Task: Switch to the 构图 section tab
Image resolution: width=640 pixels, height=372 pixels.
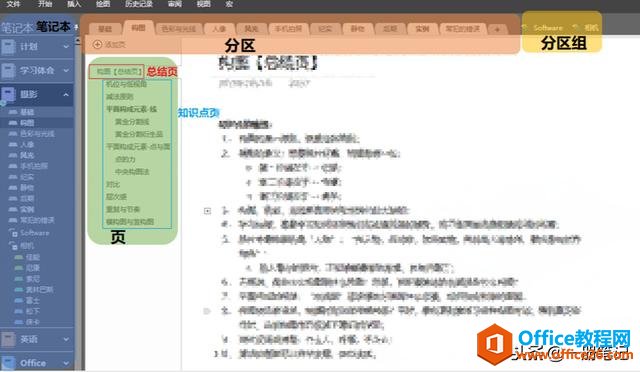Action: (138, 27)
